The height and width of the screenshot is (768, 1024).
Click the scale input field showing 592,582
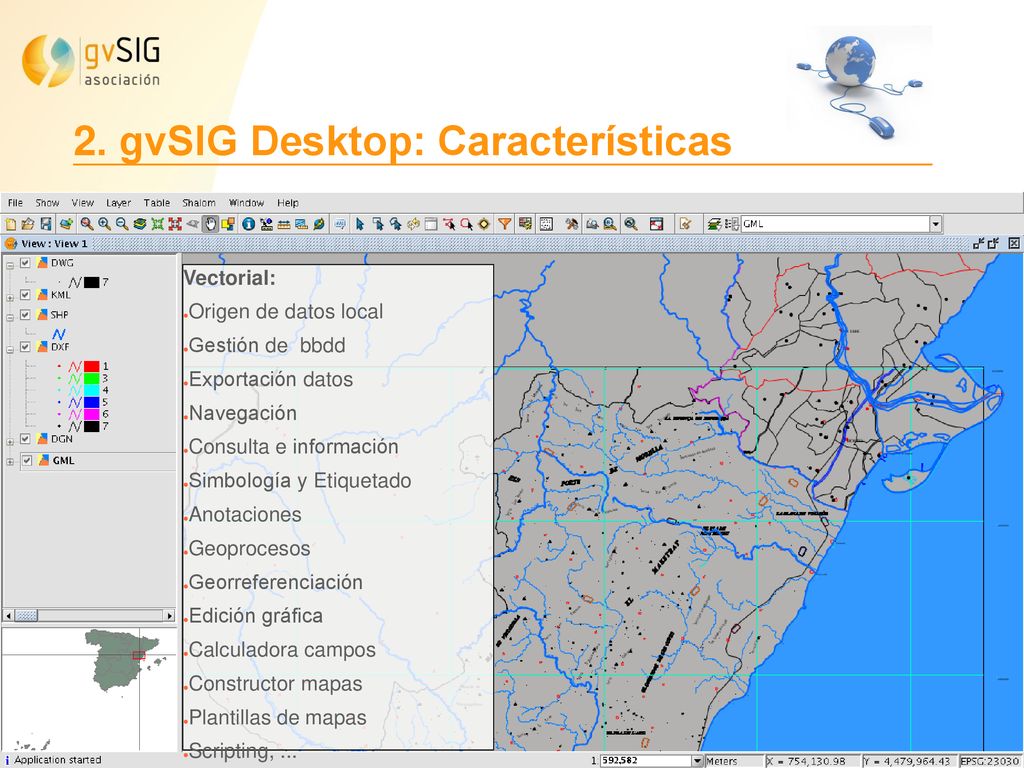click(x=646, y=761)
